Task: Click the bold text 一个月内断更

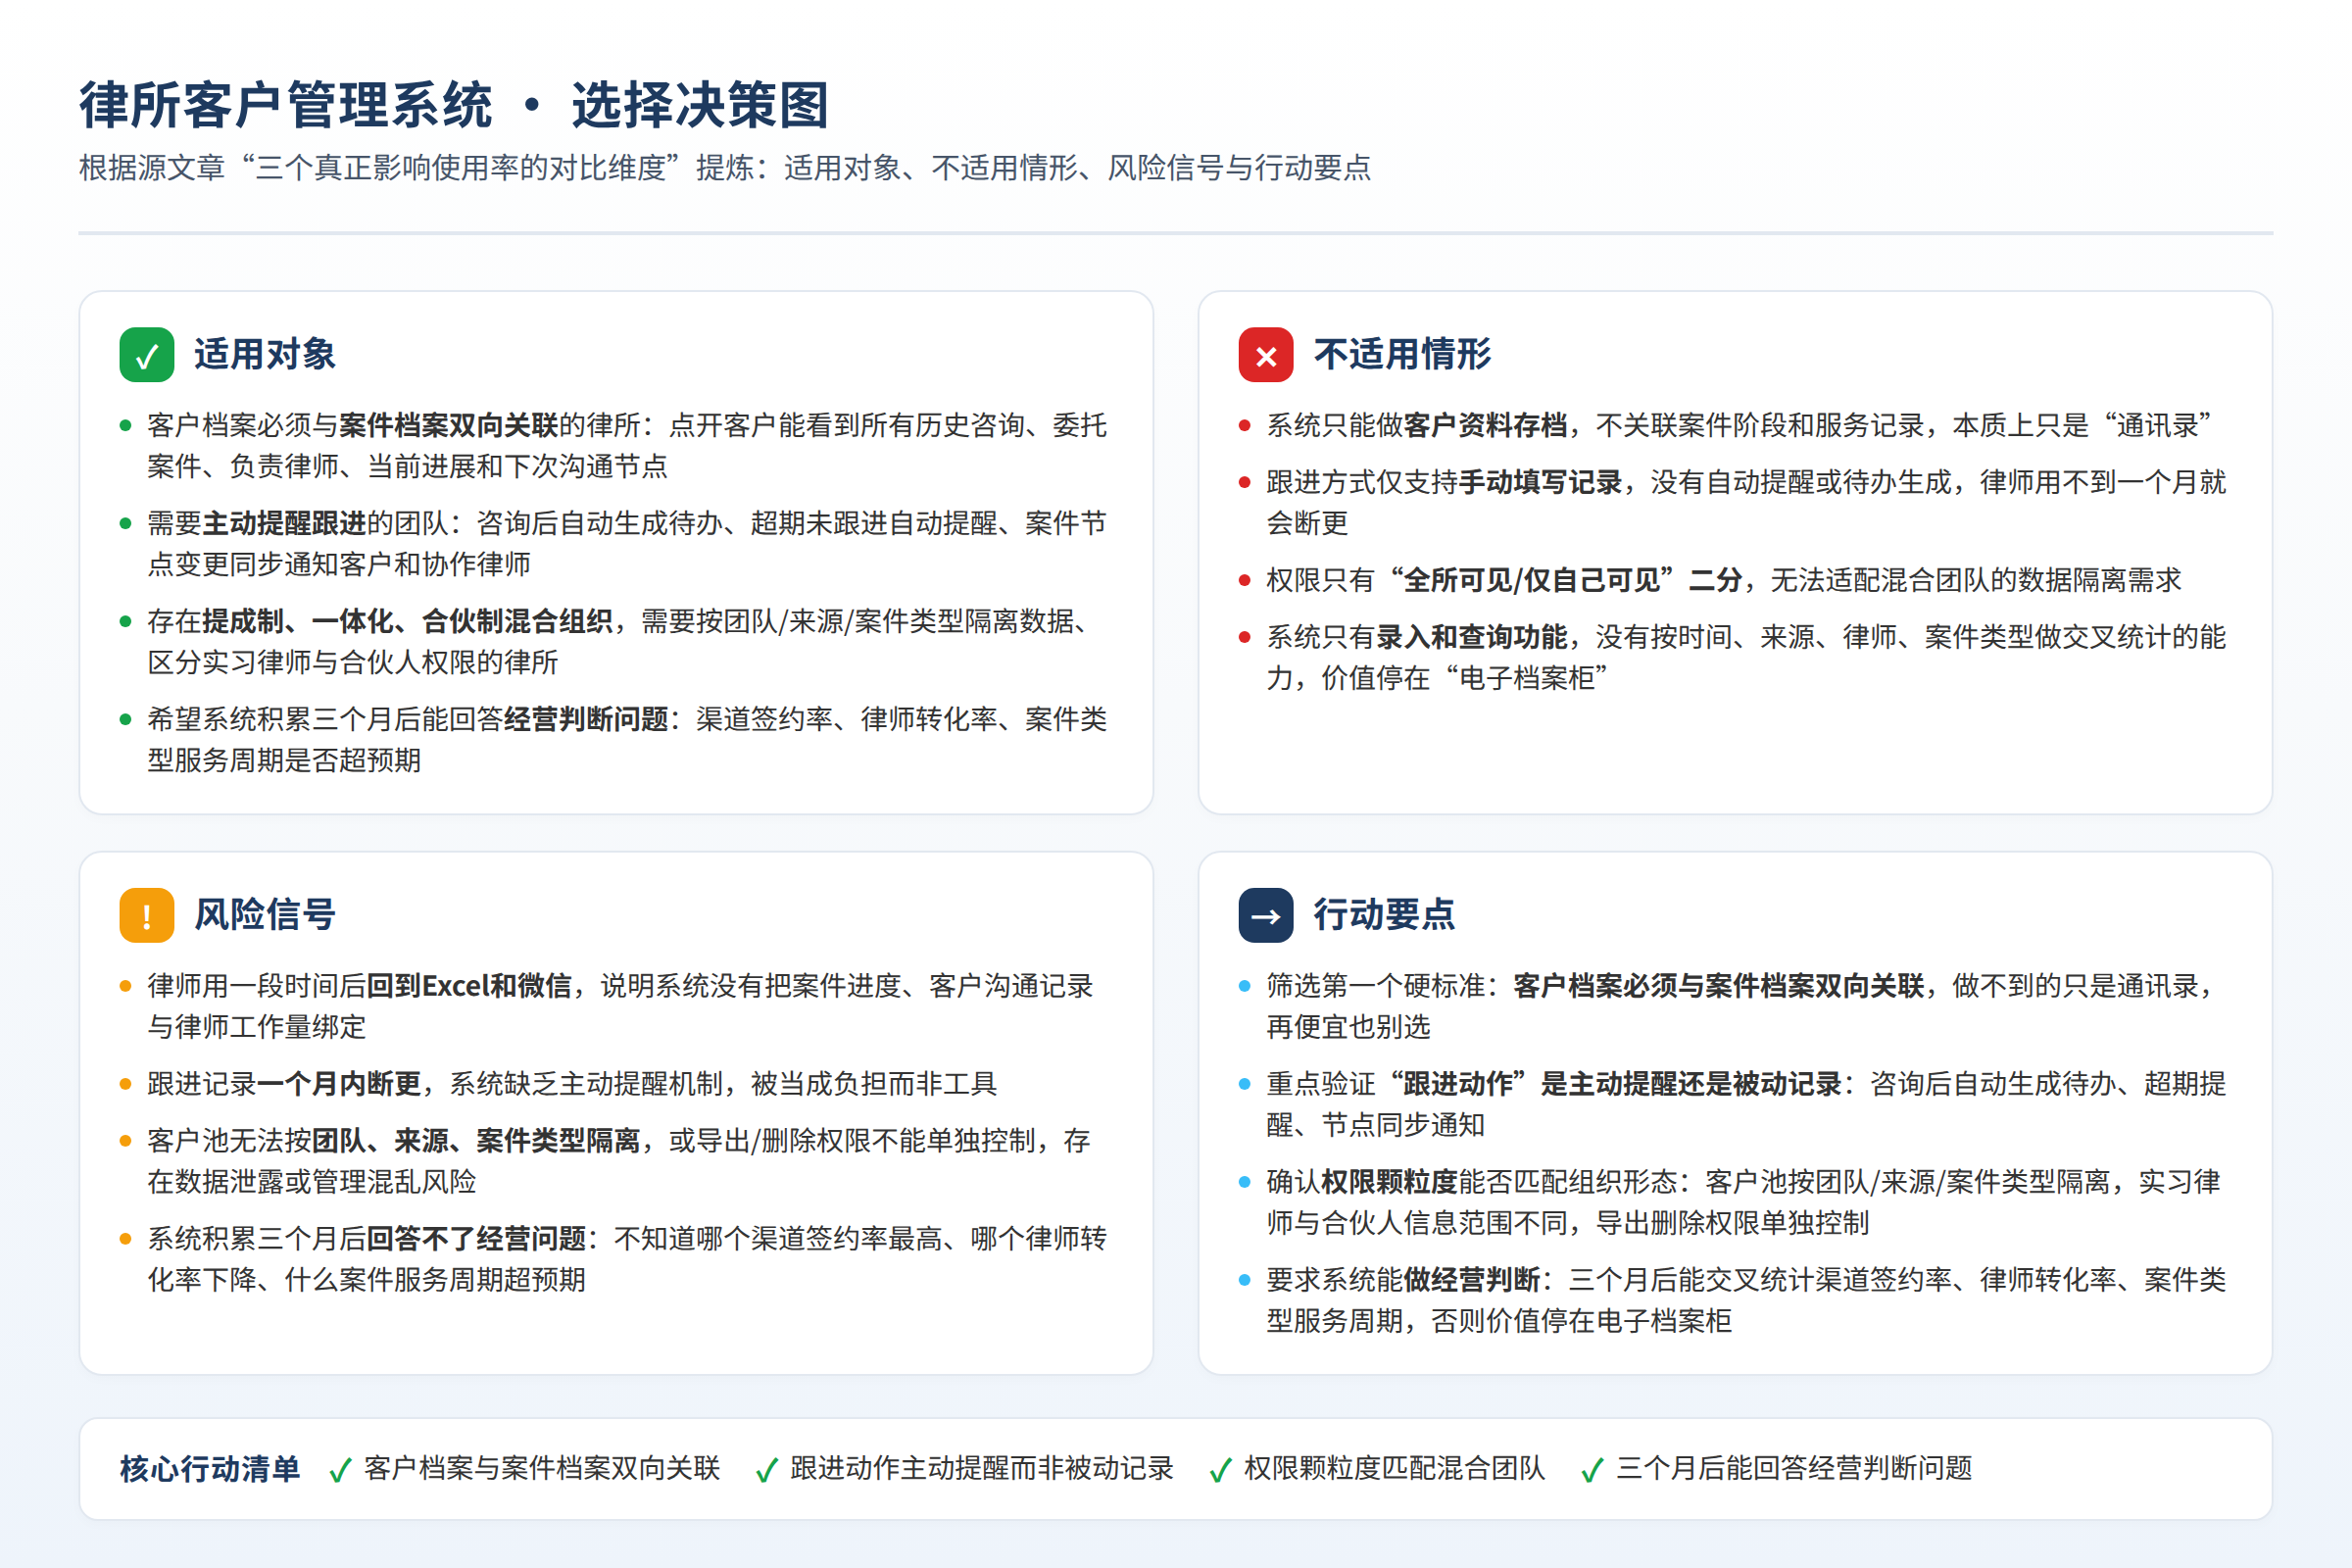Action: [x=339, y=1083]
